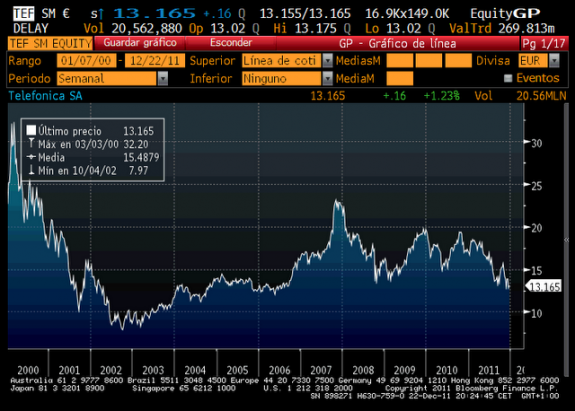The height and width of the screenshot is (411, 575).
Task: Click the 20.56MLN volume value
Action: tap(541, 96)
